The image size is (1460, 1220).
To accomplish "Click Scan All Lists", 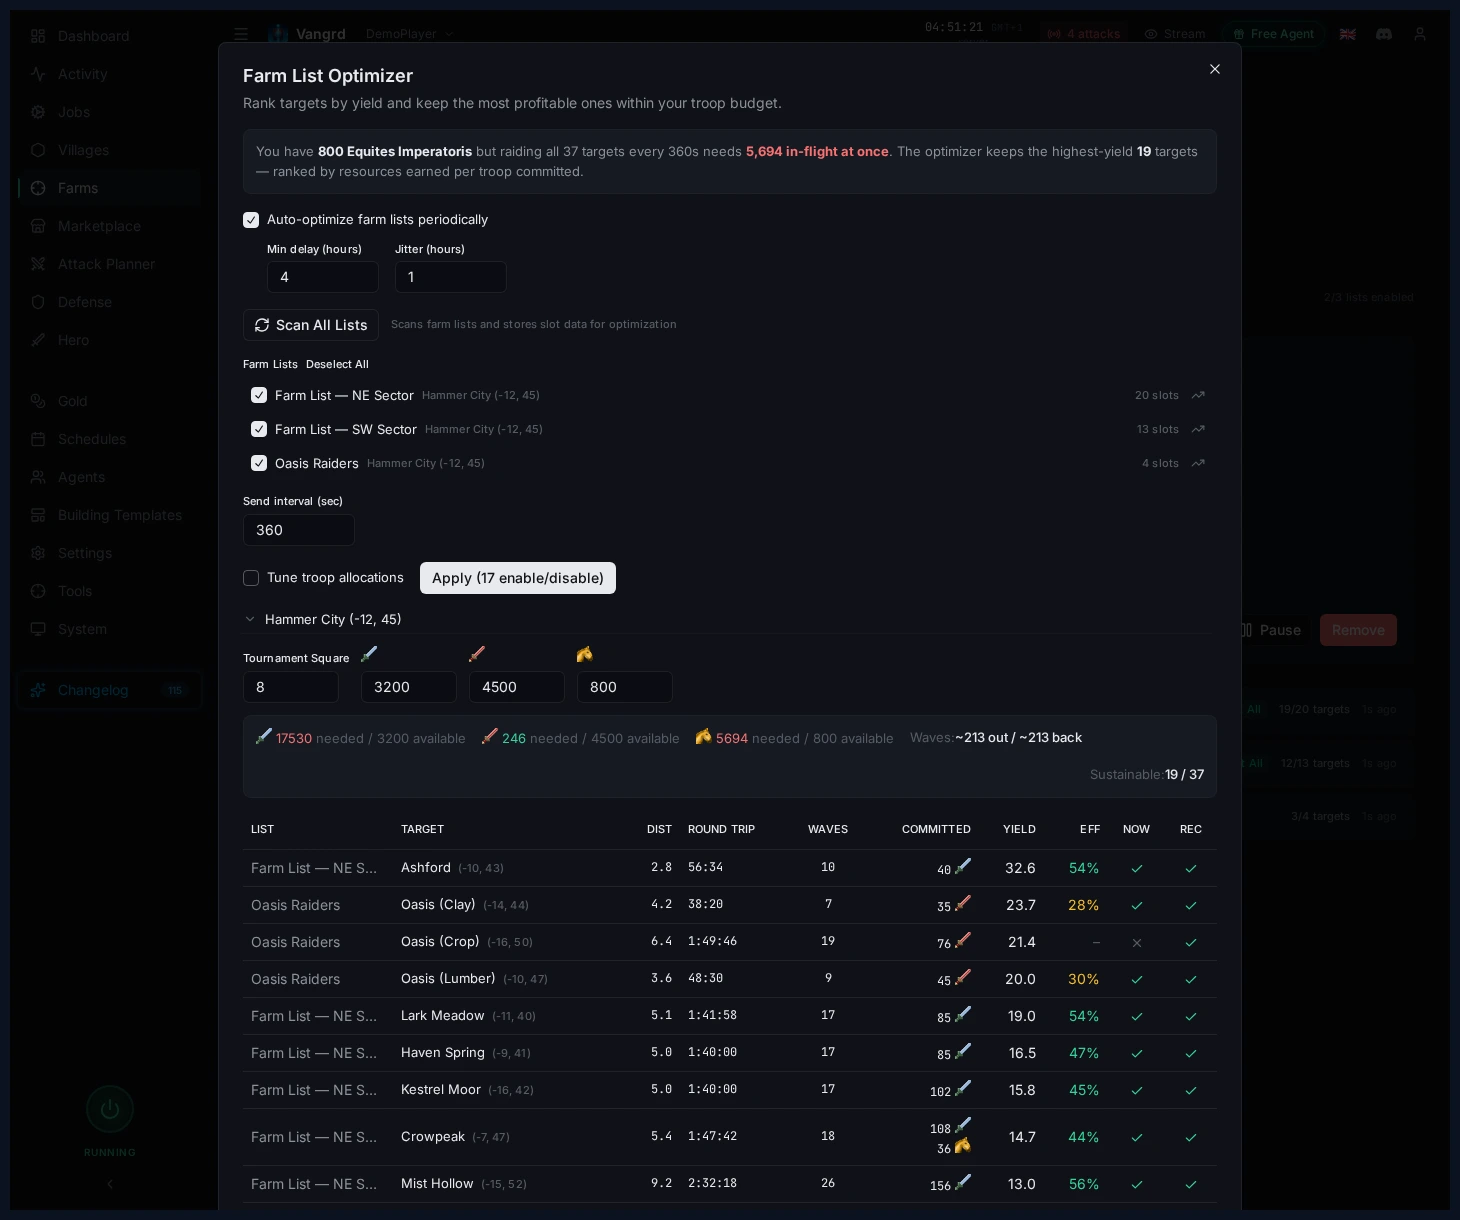I will 310,325.
